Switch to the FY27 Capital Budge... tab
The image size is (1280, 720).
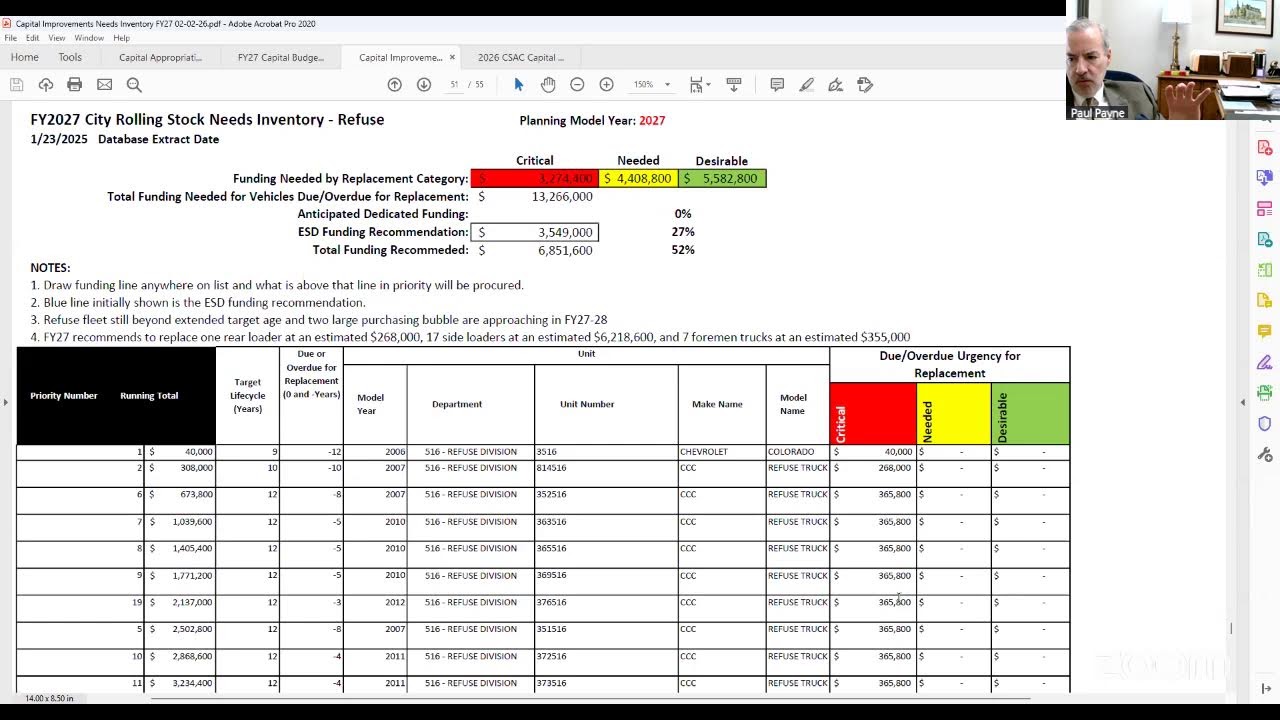[x=280, y=58]
